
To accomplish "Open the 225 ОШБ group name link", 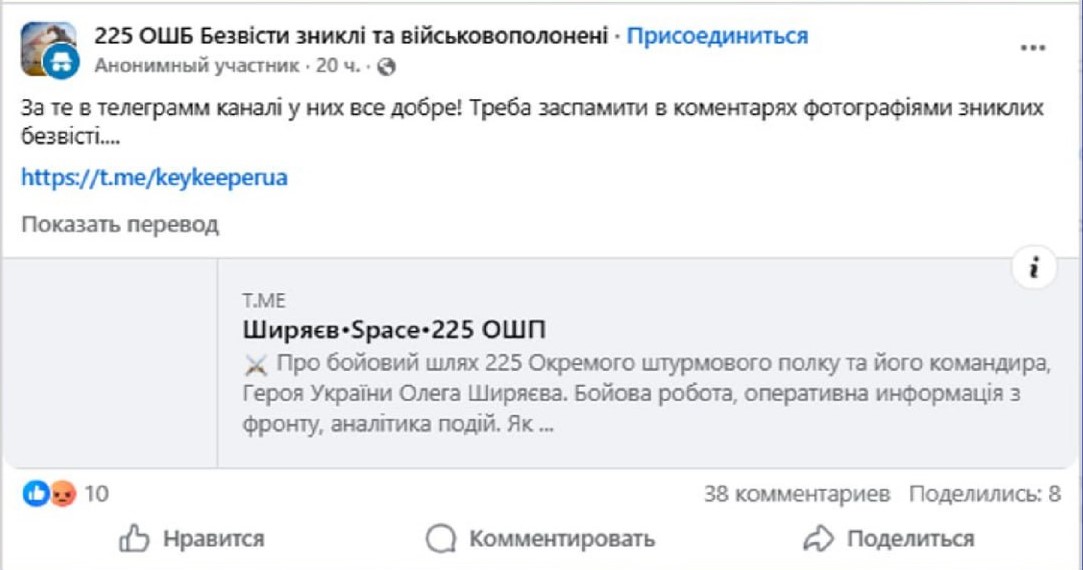I will [x=351, y=37].
